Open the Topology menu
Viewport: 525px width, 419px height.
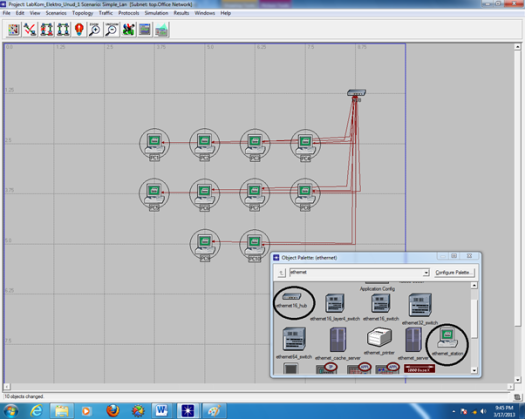83,13
